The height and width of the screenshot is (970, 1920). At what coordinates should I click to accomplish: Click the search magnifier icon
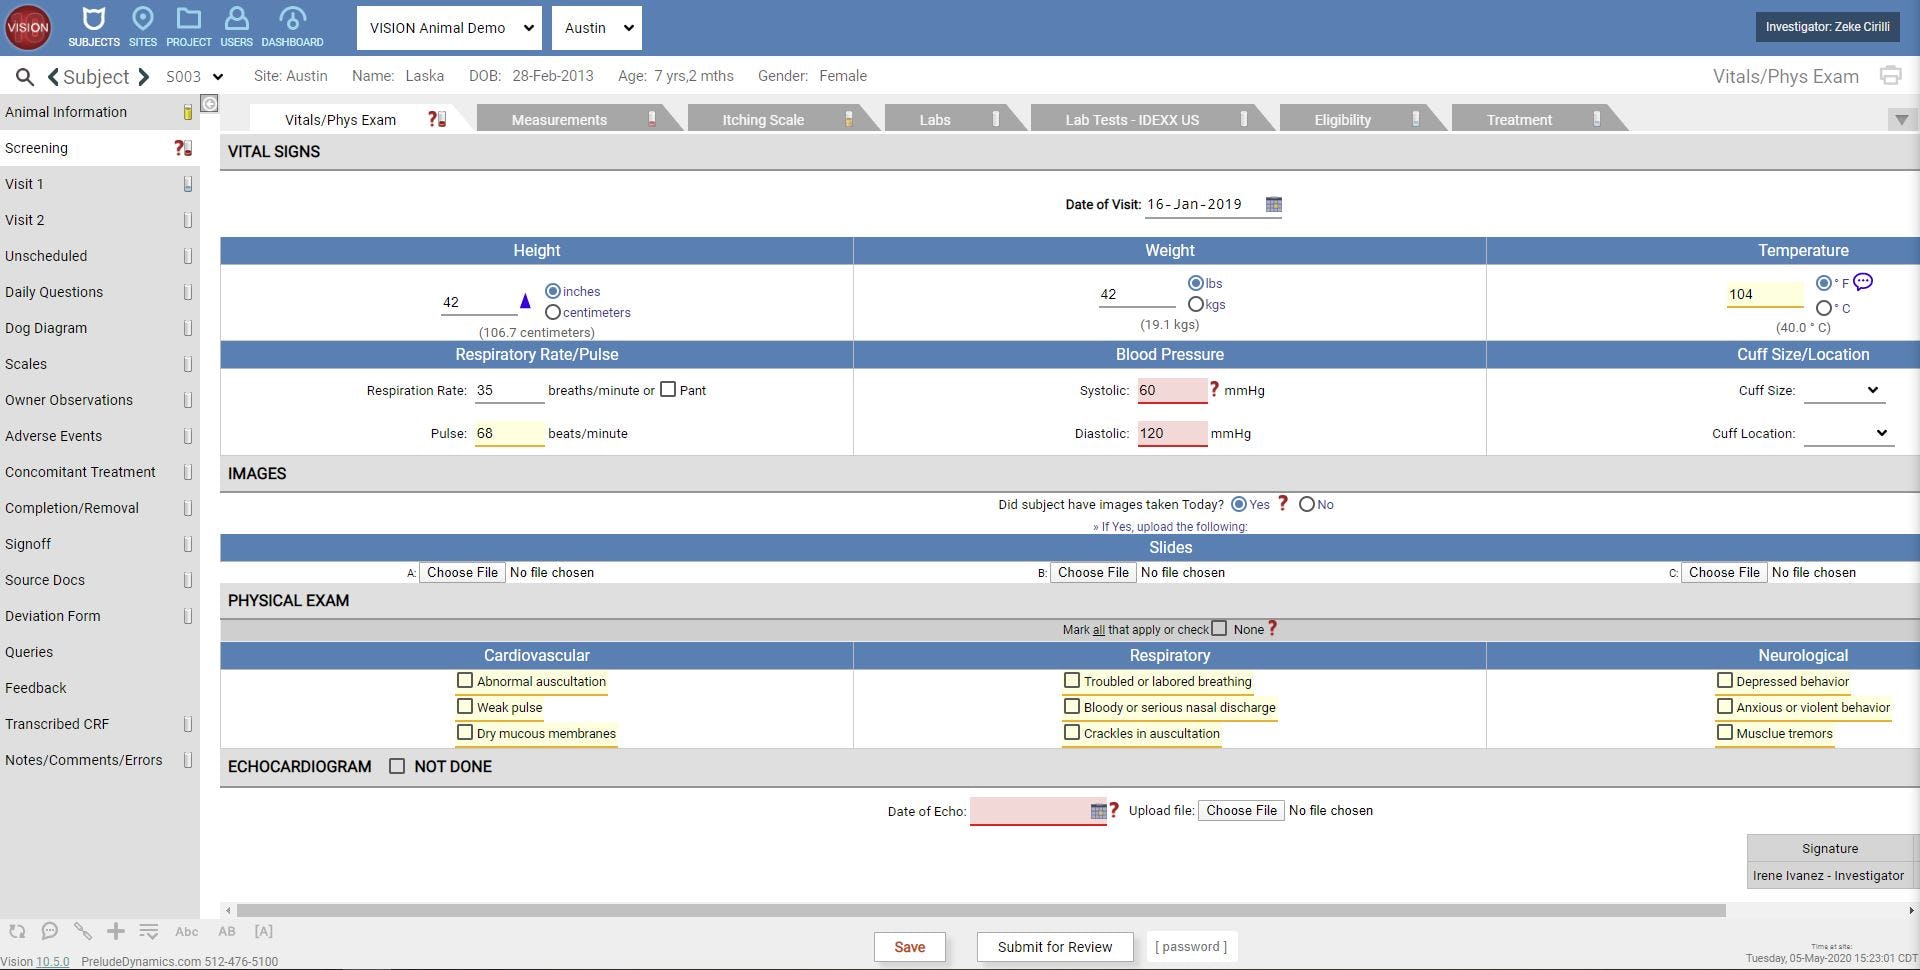click(24, 76)
